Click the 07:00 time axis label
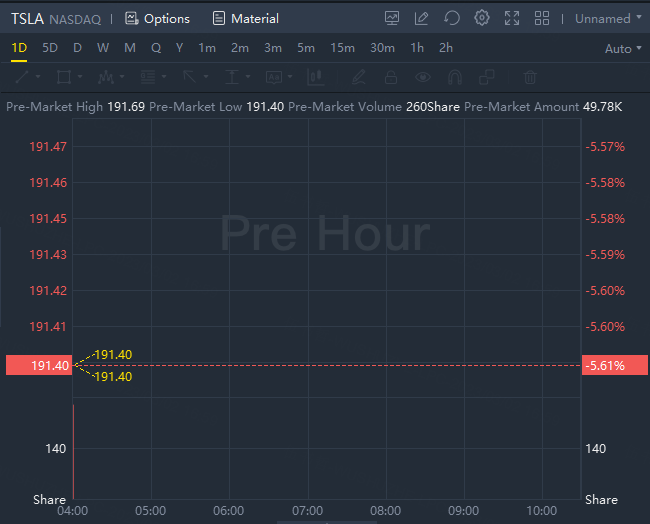 [307, 511]
